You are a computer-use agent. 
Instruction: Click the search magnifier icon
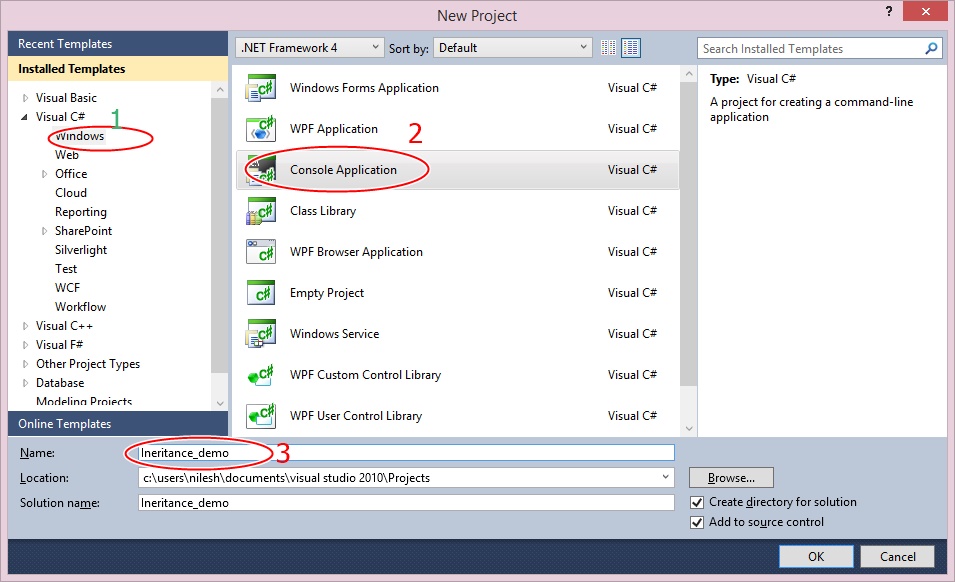click(x=931, y=47)
